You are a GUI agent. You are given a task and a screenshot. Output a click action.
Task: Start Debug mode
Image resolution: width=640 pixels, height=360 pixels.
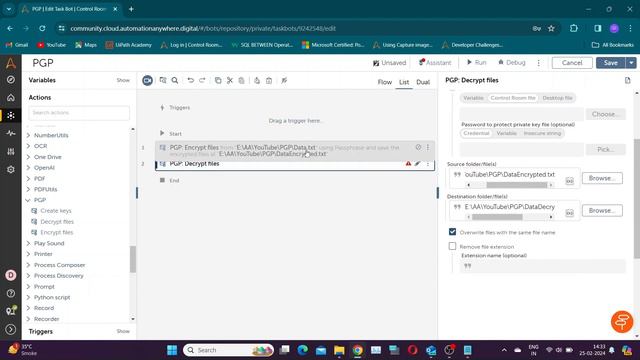pyautogui.click(x=511, y=62)
